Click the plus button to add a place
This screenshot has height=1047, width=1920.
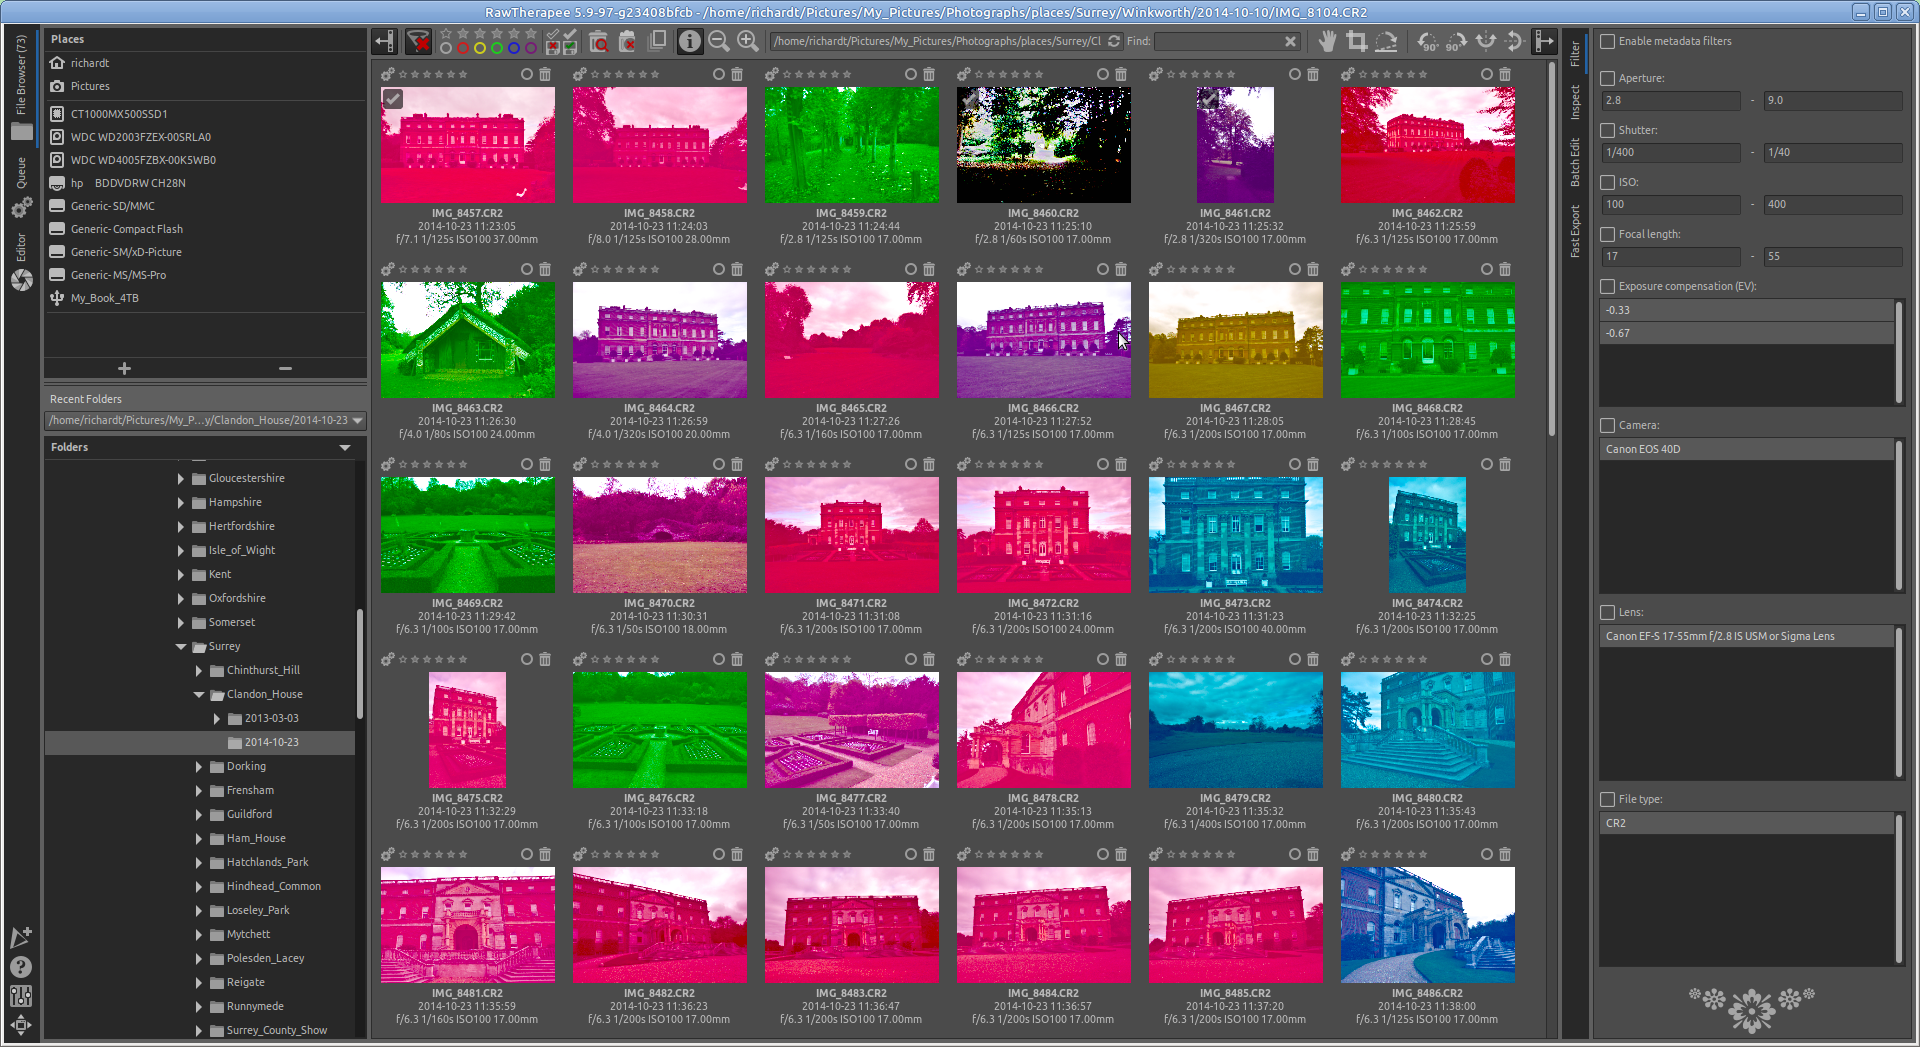click(x=124, y=368)
